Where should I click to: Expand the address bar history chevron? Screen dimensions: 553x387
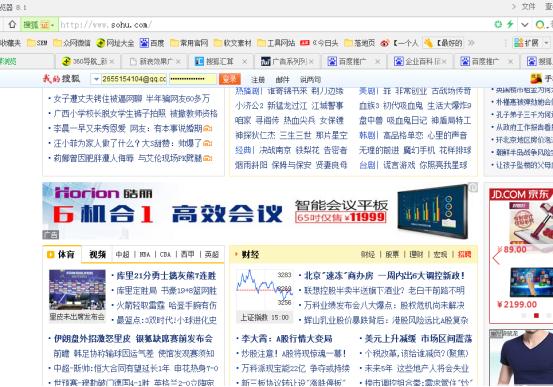524,25
